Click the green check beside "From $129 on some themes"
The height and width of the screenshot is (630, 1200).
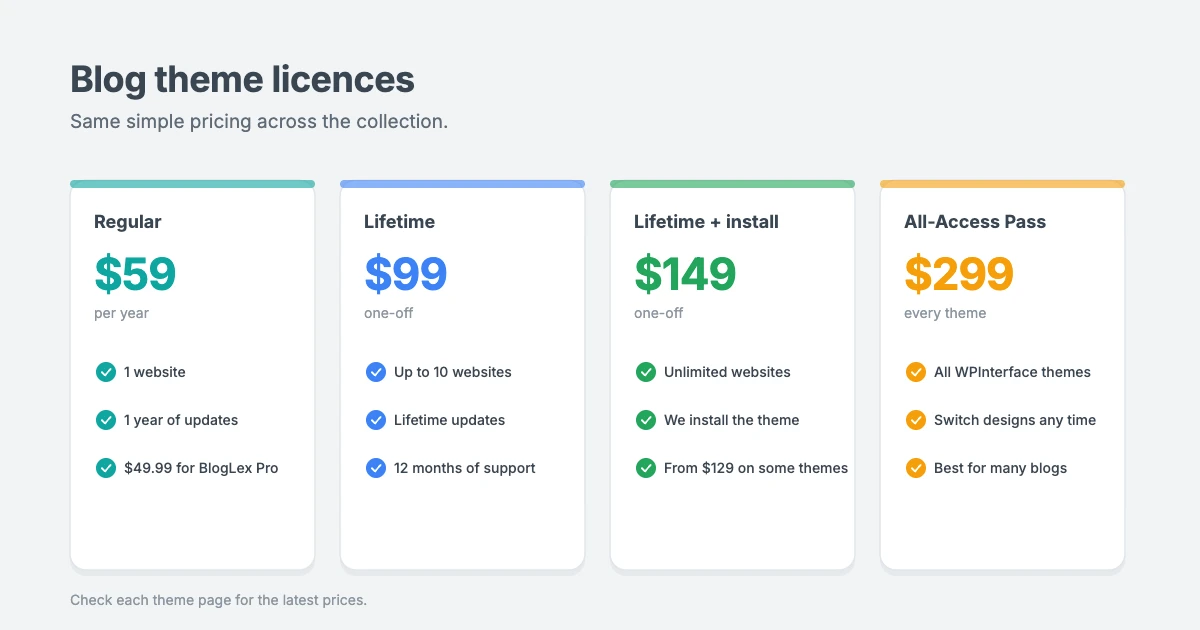coord(645,468)
